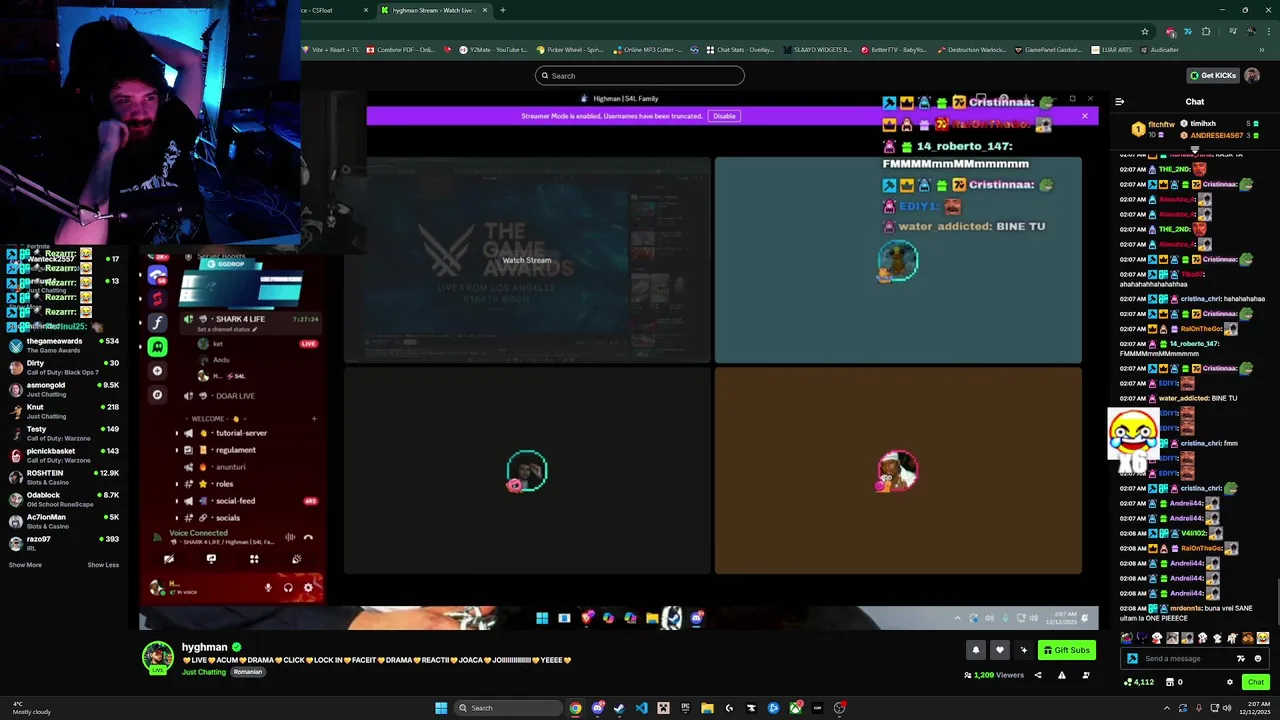
Task: Share the stream via the share icon
Action: click(x=1037, y=675)
